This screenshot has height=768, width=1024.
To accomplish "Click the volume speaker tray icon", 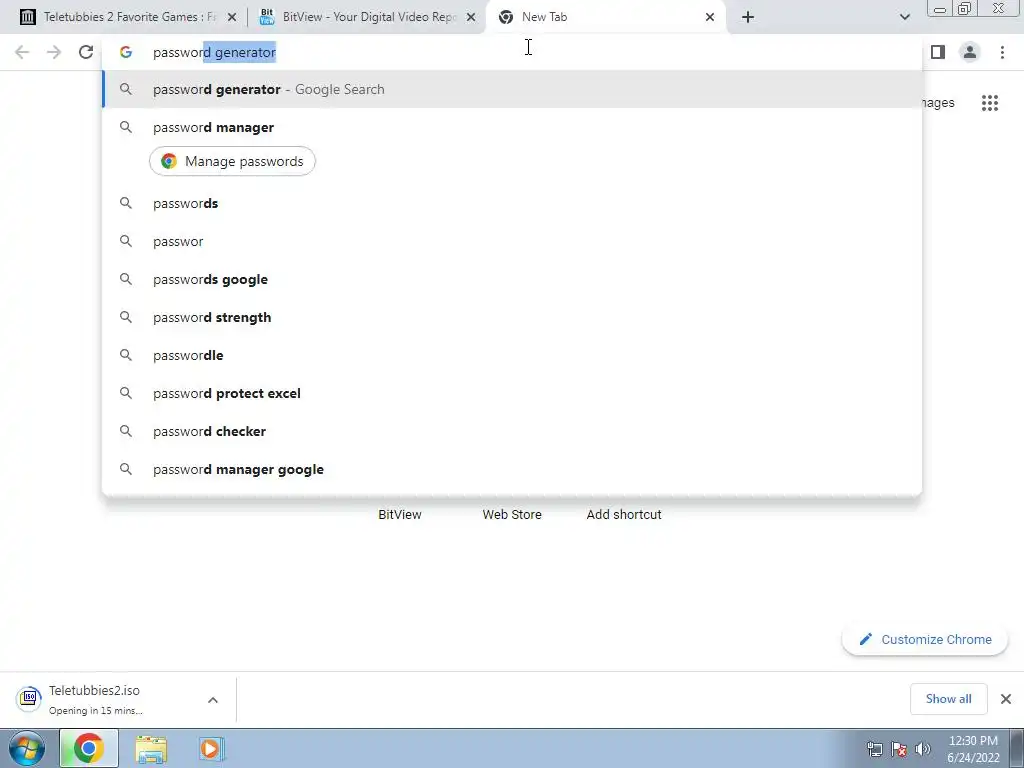I will coord(922,749).
